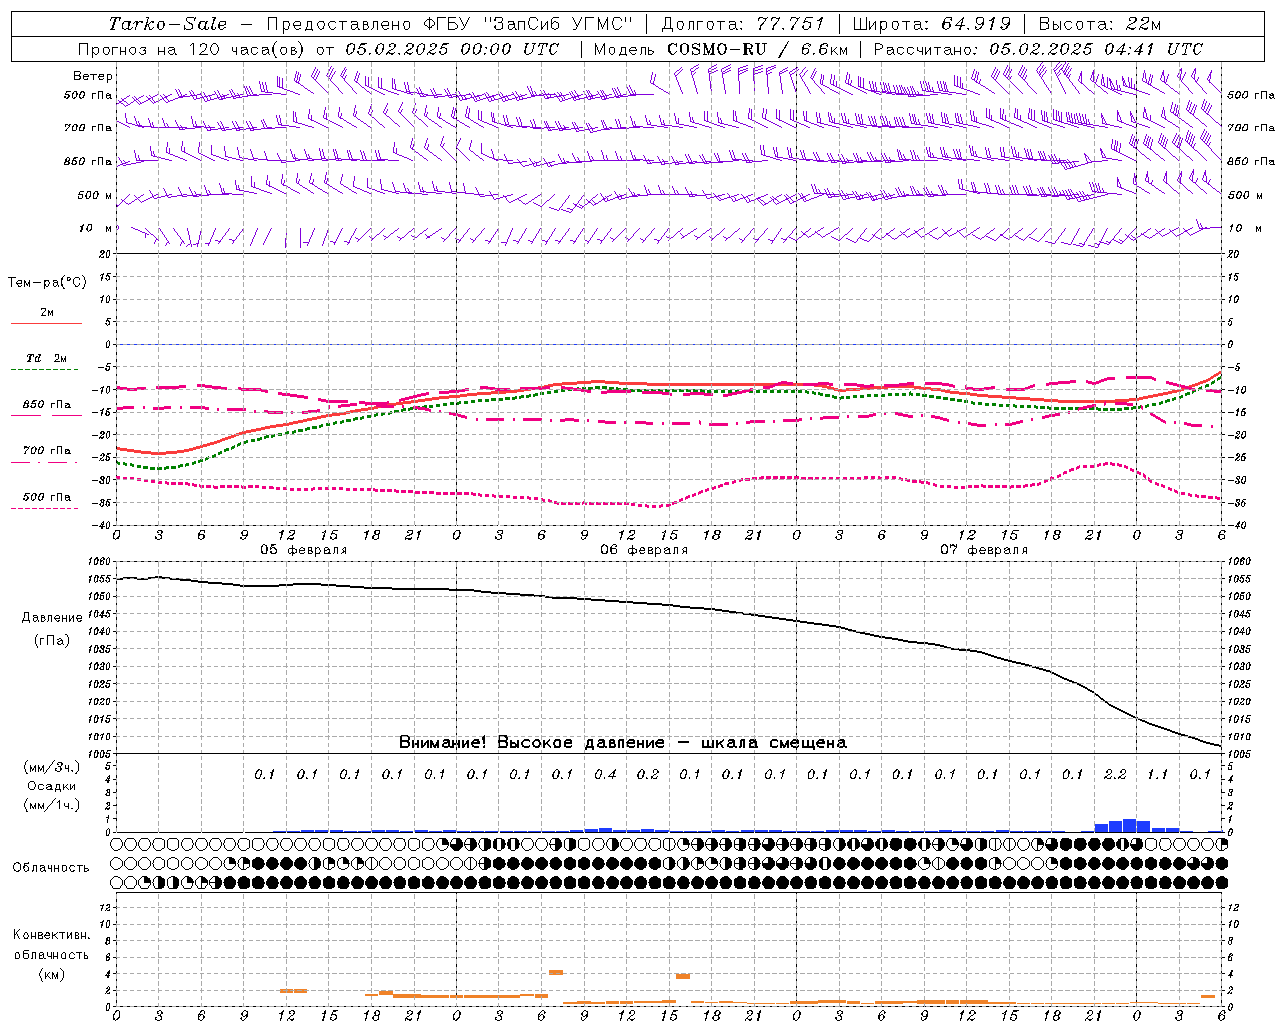Select the Облачность cloud cover label
The height and width of the screenshot is (1024, 1280).
[51, 868]
